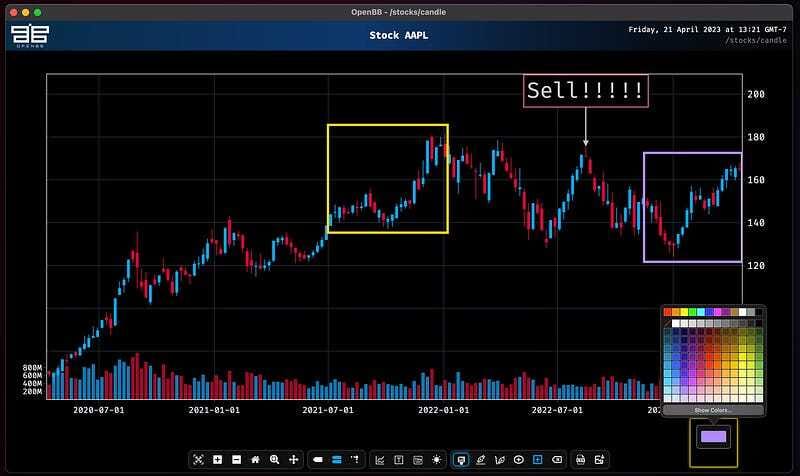Click the Sell!!!!! annotation text box
The image size is (800, 476).
click(x=586, y=91)
